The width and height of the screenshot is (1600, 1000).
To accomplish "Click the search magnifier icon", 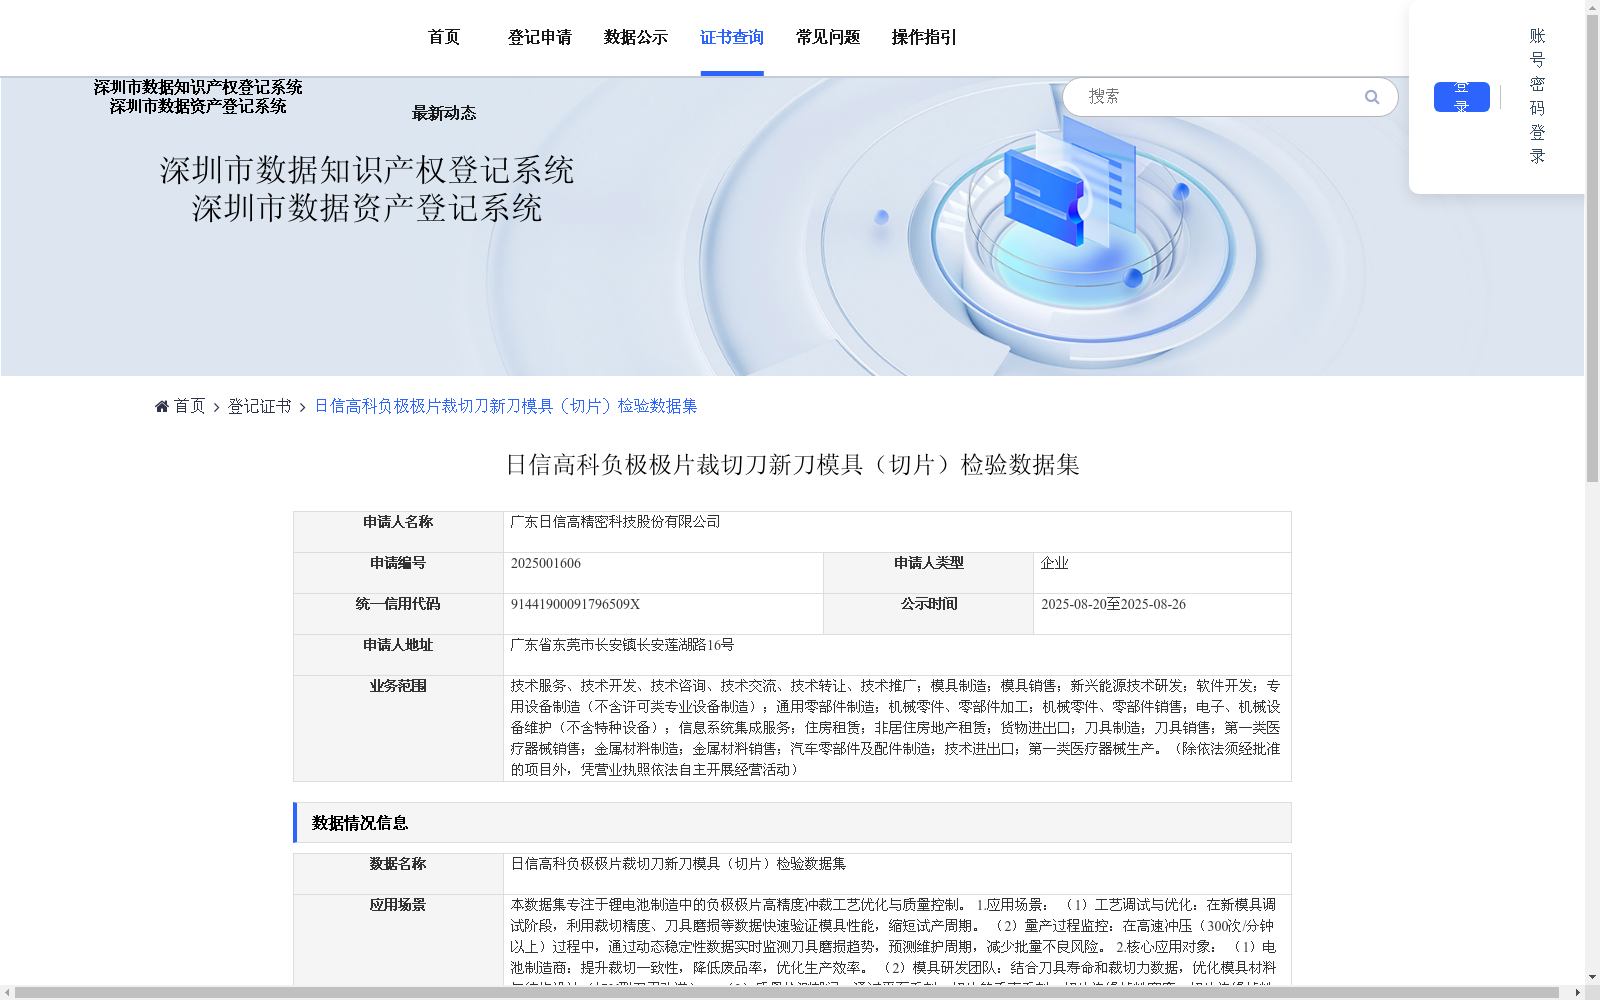I will (x=1372, y=97).
